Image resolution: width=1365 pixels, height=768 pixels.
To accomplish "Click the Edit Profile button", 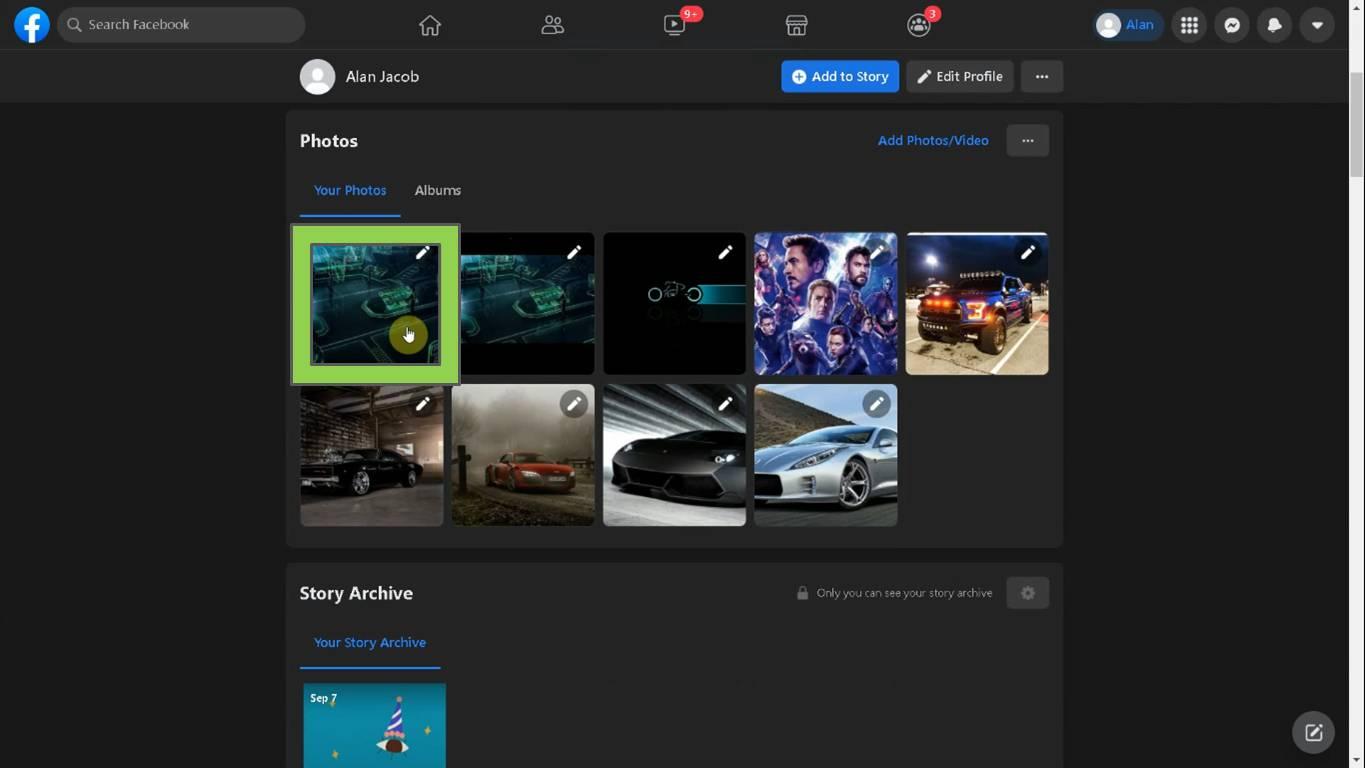I will [960, 77].
